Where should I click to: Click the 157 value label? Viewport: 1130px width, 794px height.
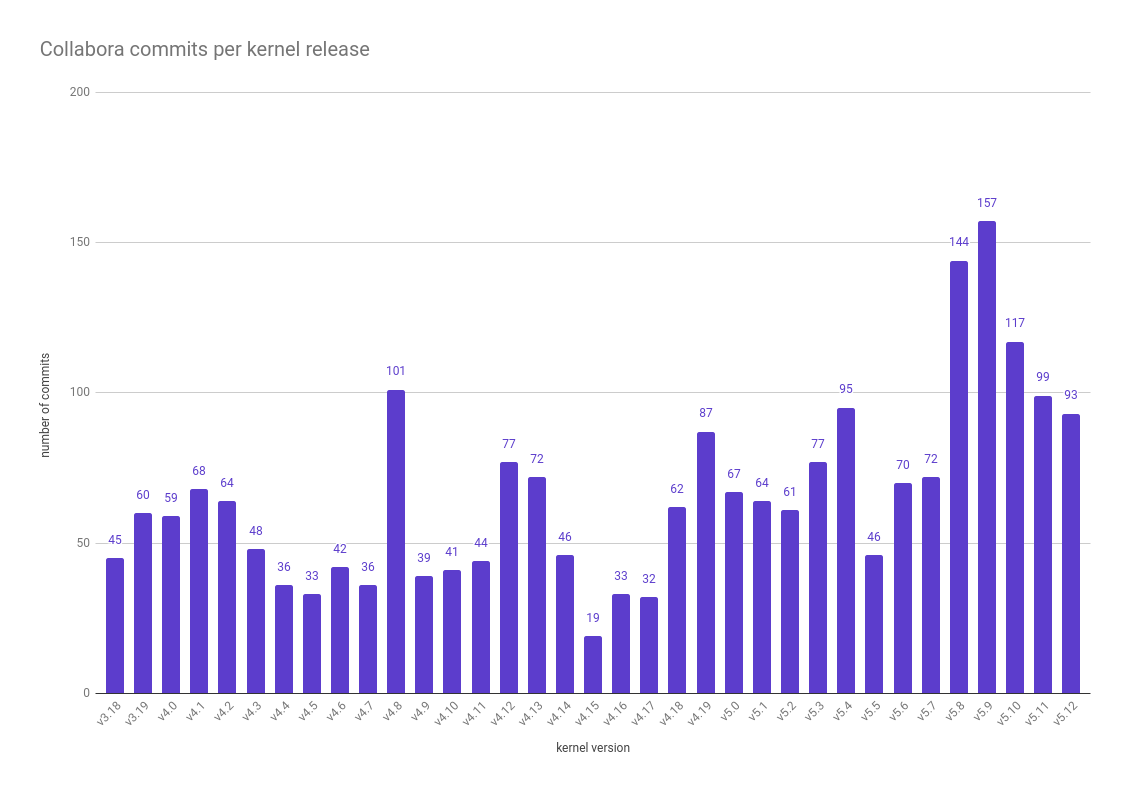click(987, 203)
